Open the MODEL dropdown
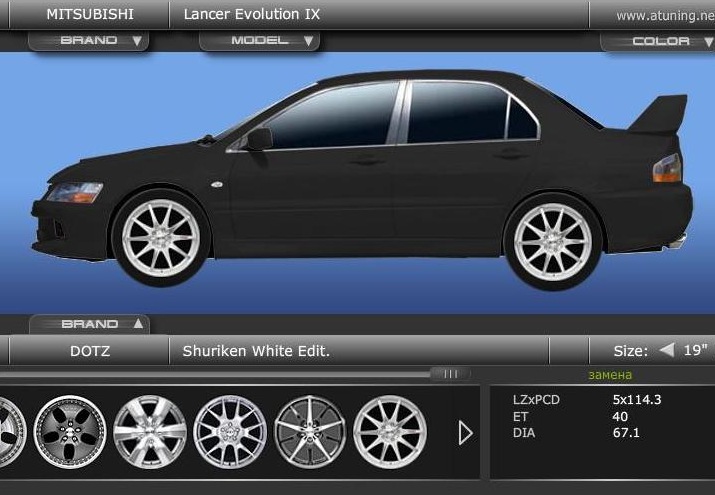The image size is (715, 495). tap(259, 41)
